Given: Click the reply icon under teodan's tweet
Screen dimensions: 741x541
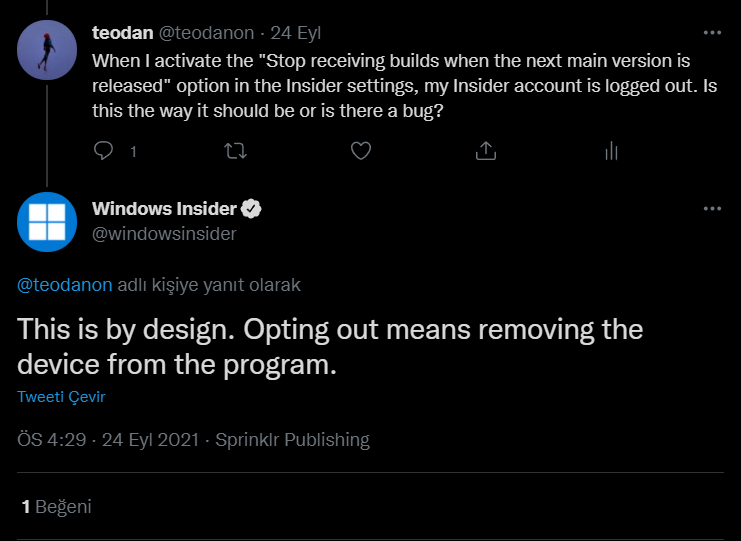Looking at the screenshot, I should (x=105, y=151).
